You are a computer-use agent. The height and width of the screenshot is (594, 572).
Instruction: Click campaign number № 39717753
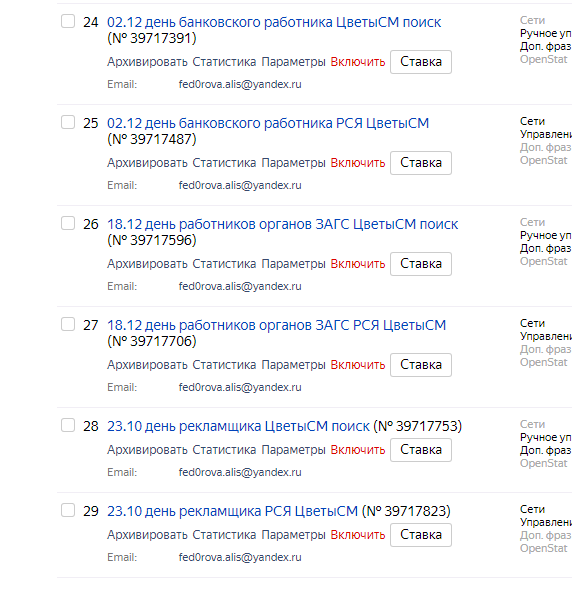418,427
